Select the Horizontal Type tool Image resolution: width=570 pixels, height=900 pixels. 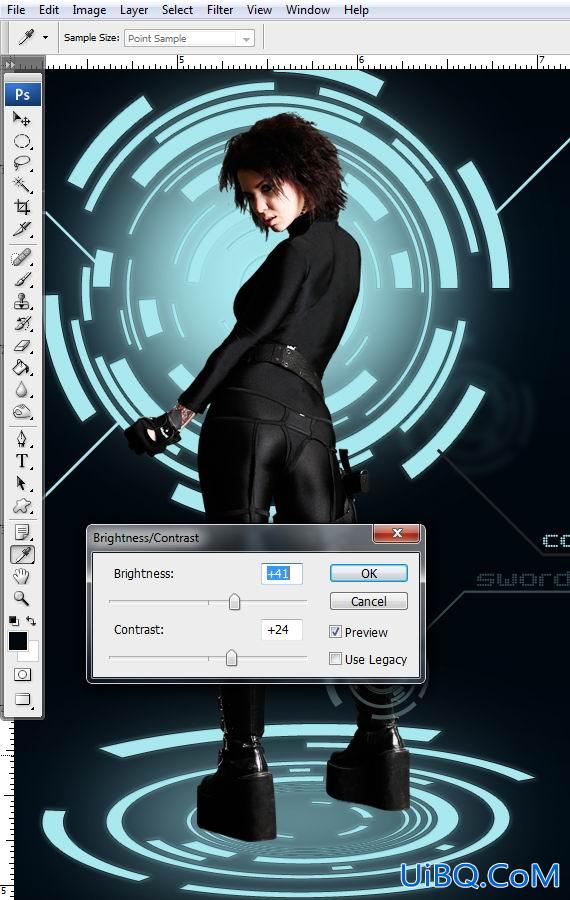pyautogui.click(x=22, y=461)
